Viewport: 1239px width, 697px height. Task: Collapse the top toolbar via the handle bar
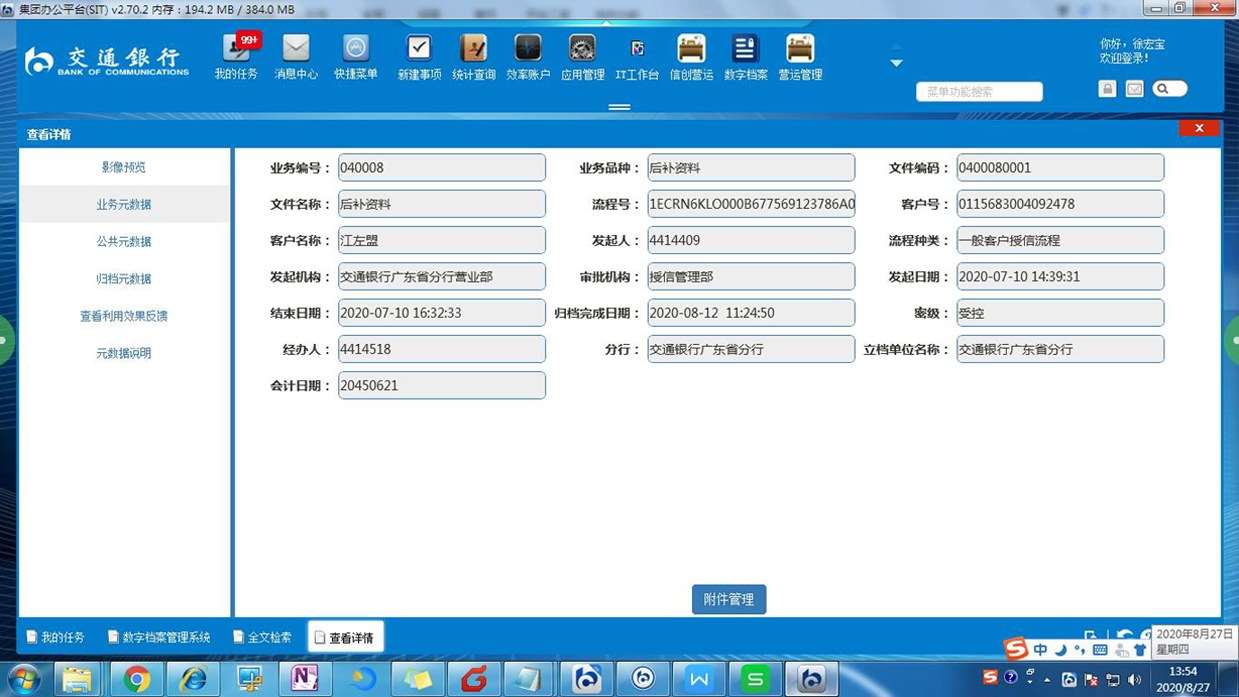[619, 107]
